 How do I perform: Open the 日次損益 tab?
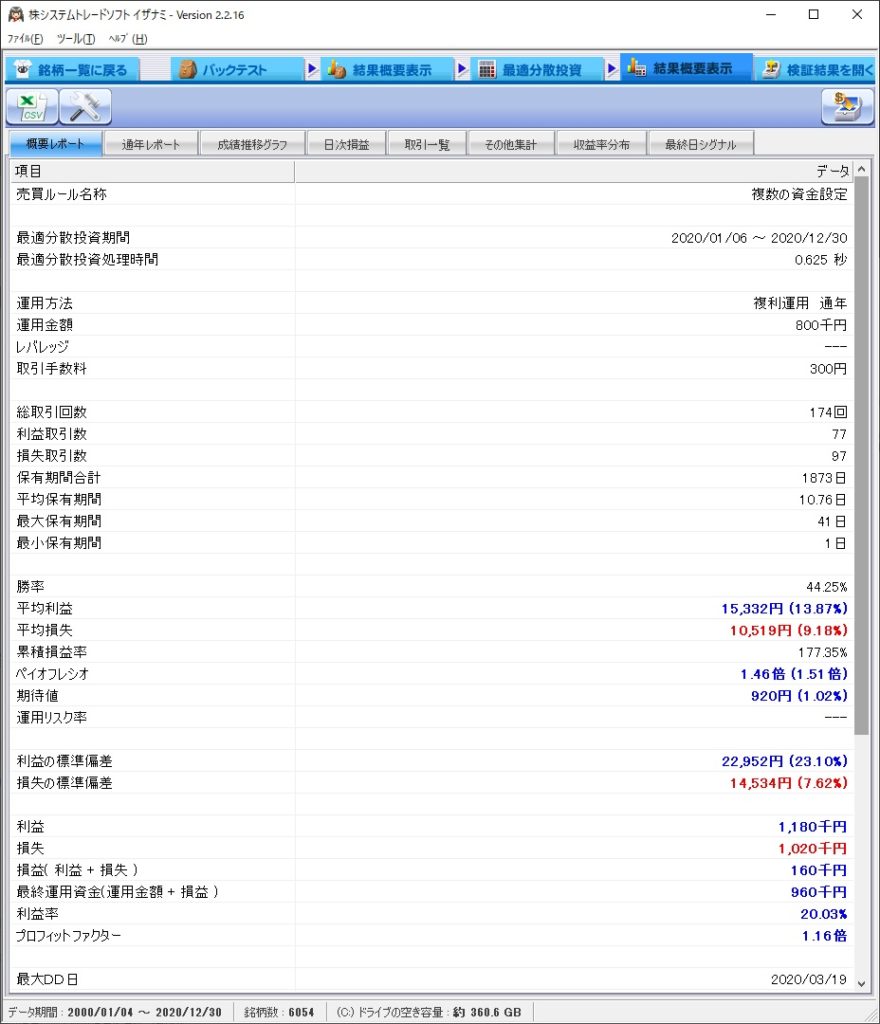pos(346,145)
